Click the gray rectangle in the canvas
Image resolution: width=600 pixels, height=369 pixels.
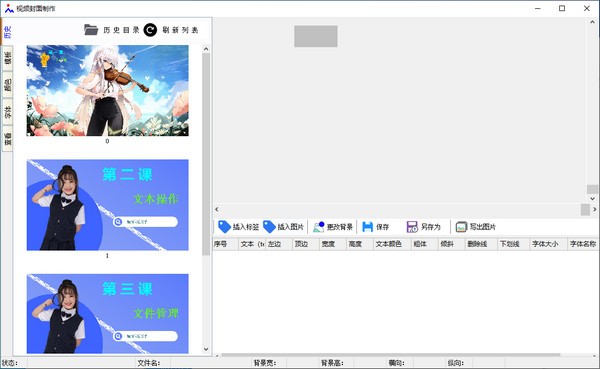pyautogui.click(x=316, y=36)
